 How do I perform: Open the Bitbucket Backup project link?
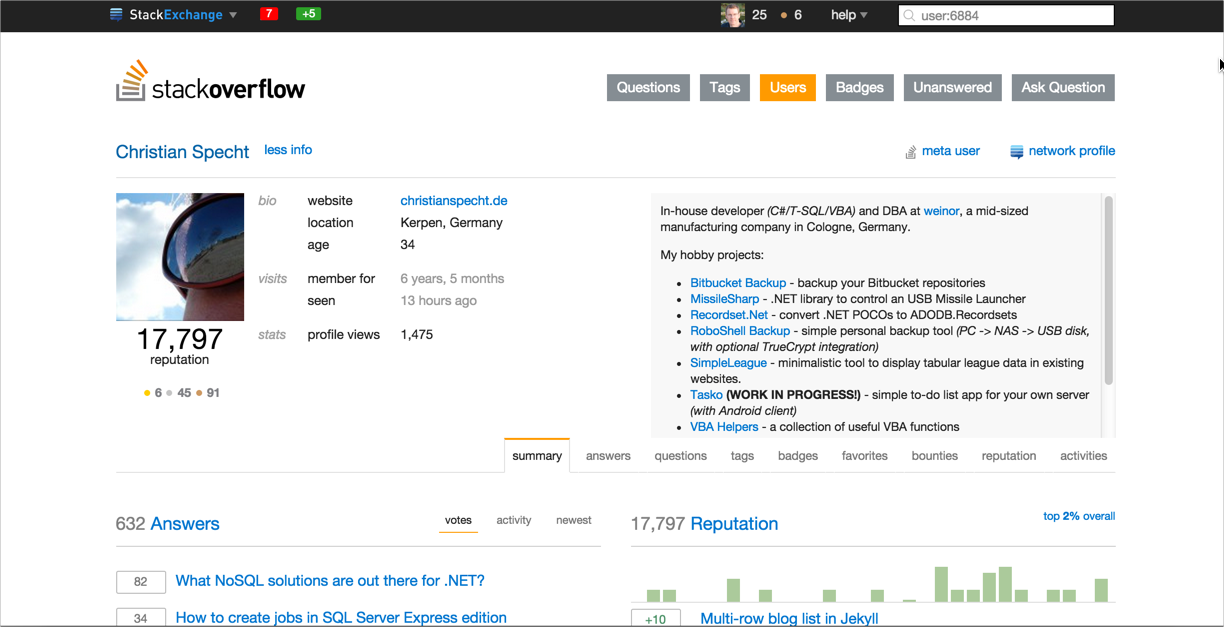pos(738,283)
